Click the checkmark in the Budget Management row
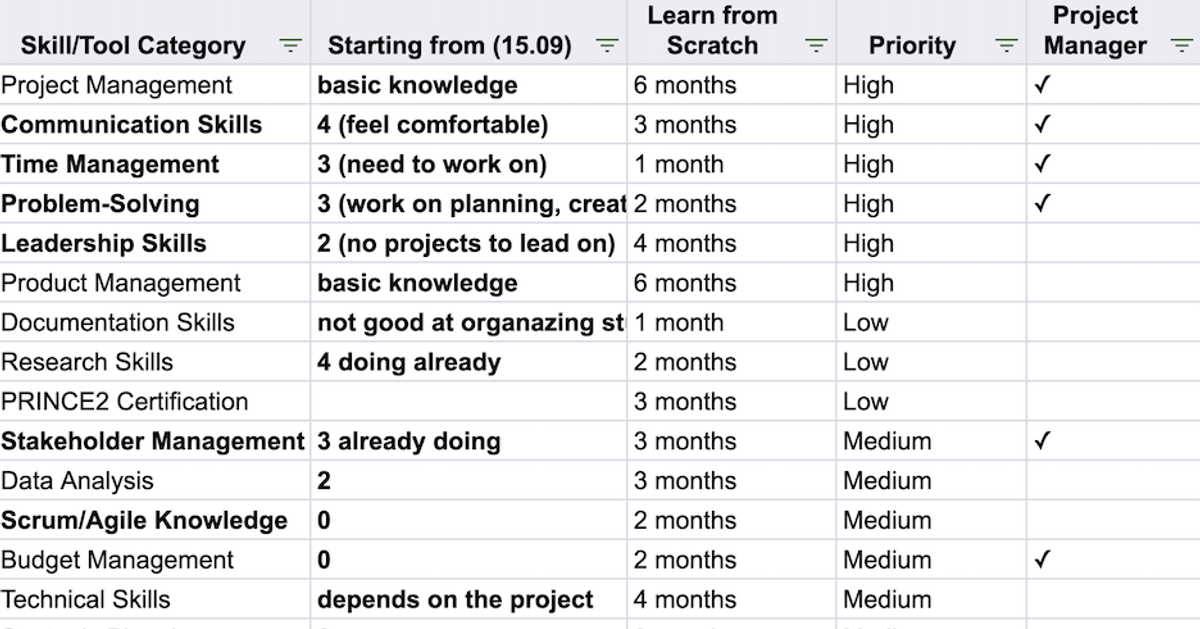Viewport: 1200px width, 629px height. 1044,559
